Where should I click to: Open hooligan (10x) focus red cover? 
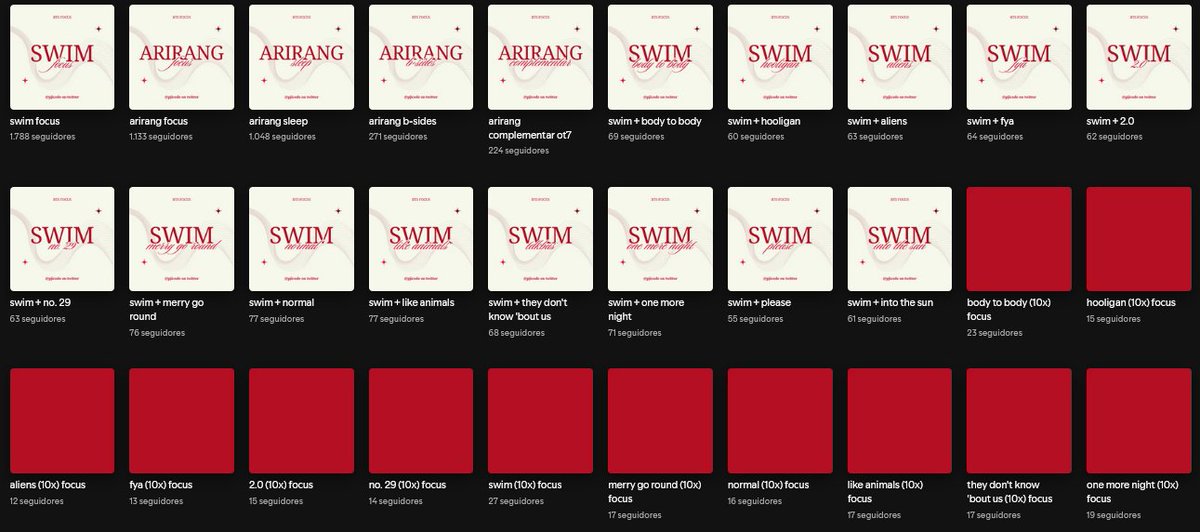tap(1138, 239)
